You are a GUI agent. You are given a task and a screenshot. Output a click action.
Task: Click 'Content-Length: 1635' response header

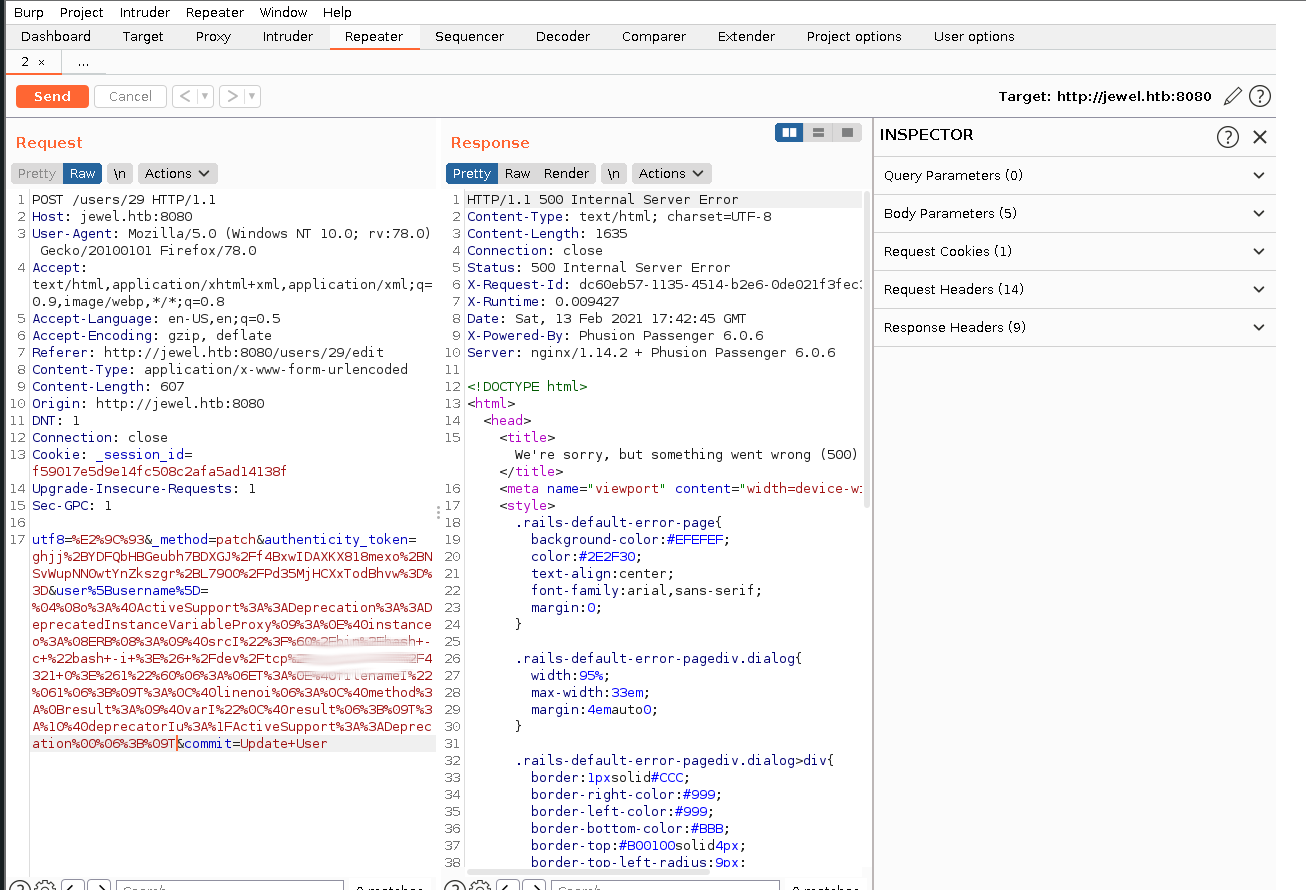(x=547, y=233)
